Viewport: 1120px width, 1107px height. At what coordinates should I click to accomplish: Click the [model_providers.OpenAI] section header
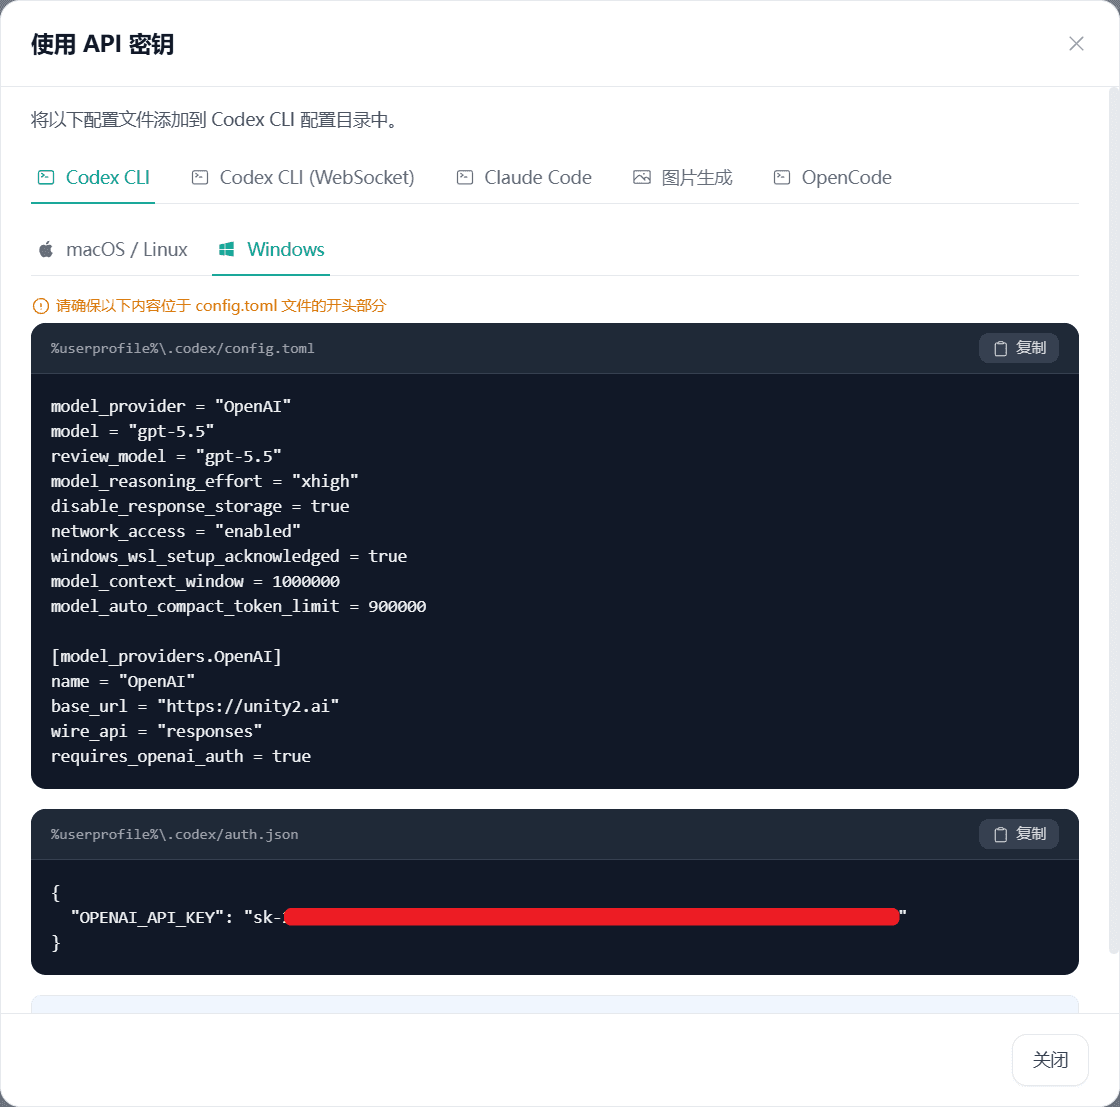point(166,656)
